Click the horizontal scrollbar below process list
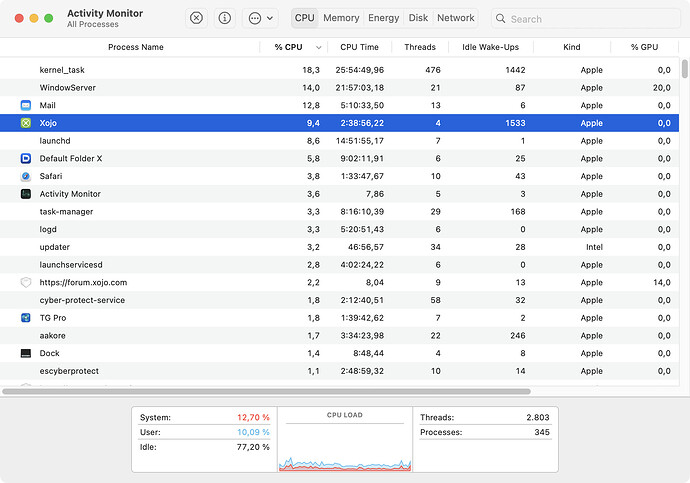Screen dimensions: 690x483 click(266, 391)
